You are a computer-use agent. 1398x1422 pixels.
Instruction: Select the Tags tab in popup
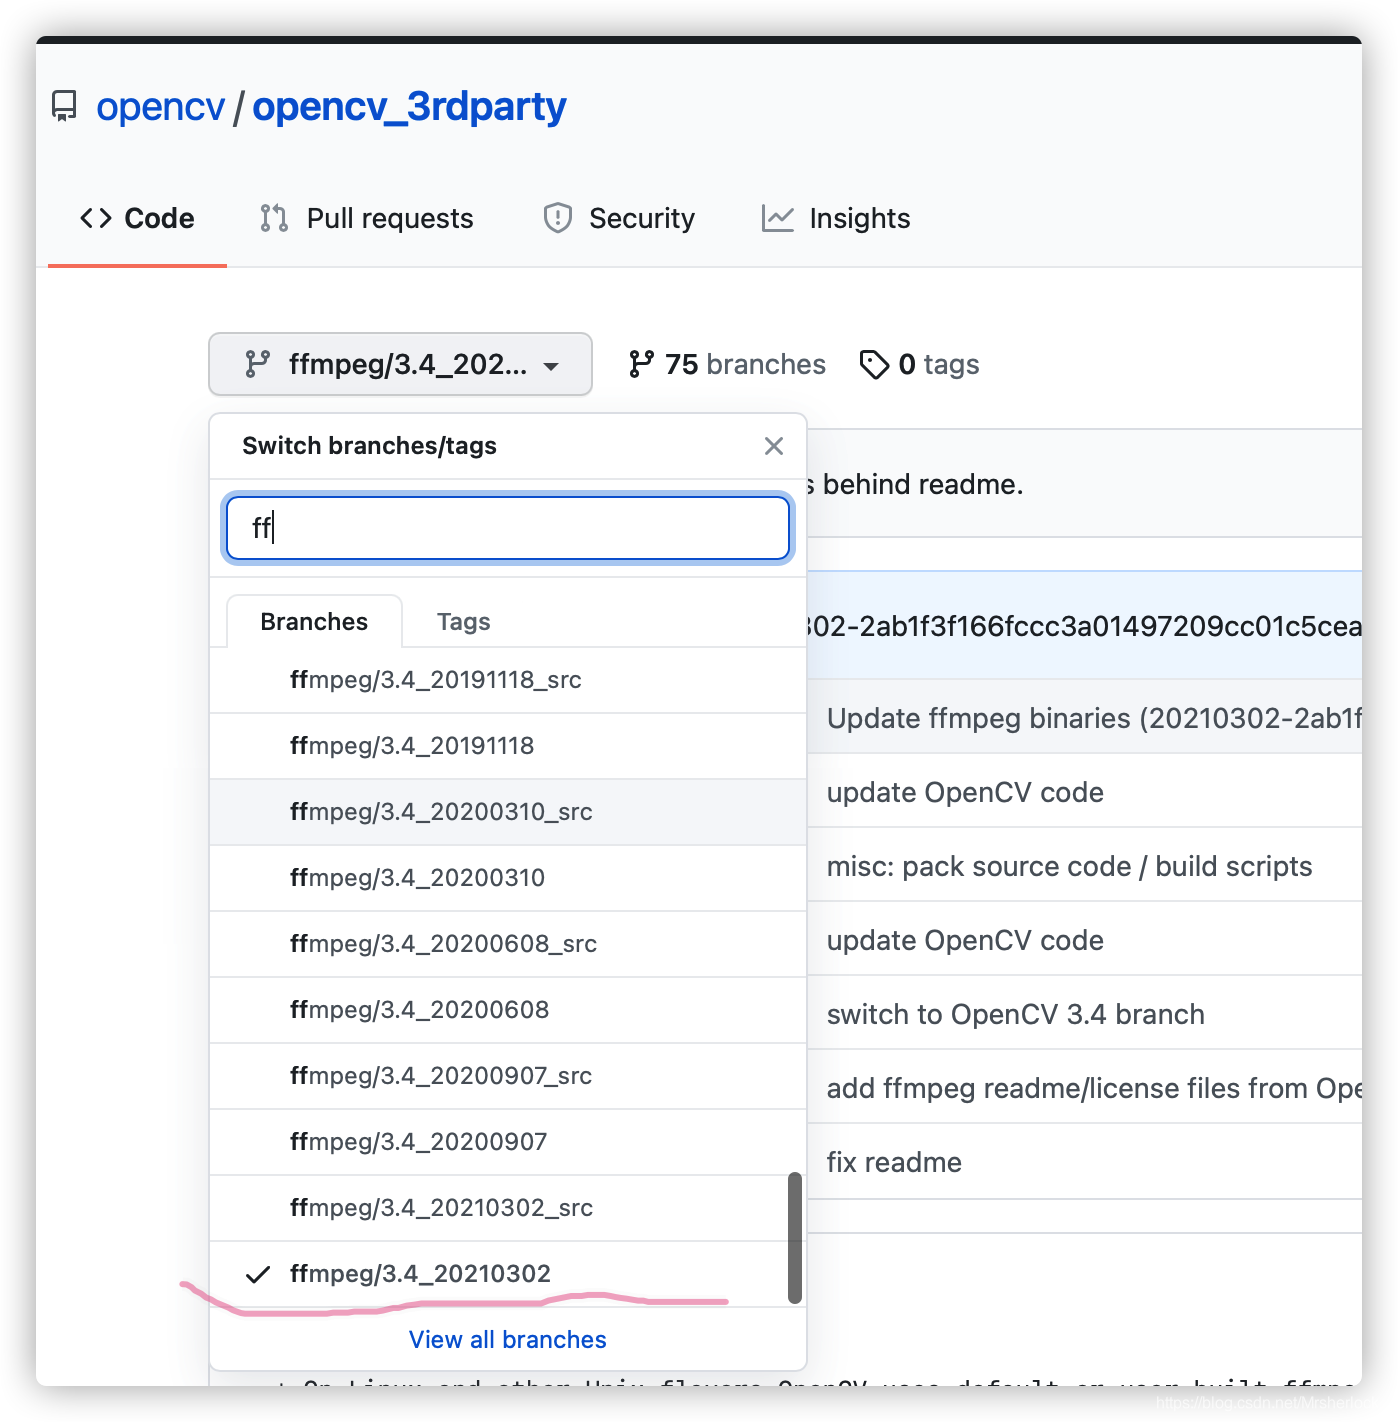[x=463, y=621]
